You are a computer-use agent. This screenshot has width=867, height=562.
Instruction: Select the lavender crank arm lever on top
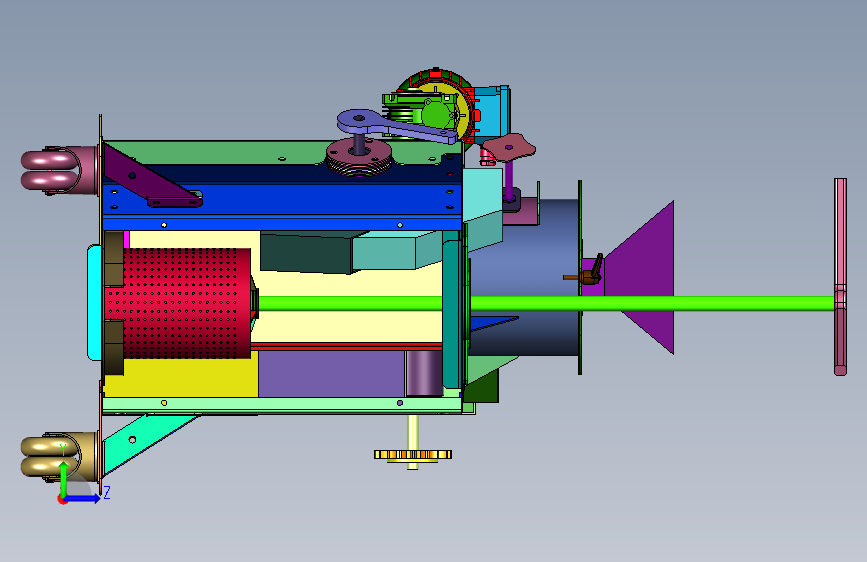click(x=396, y=126)
